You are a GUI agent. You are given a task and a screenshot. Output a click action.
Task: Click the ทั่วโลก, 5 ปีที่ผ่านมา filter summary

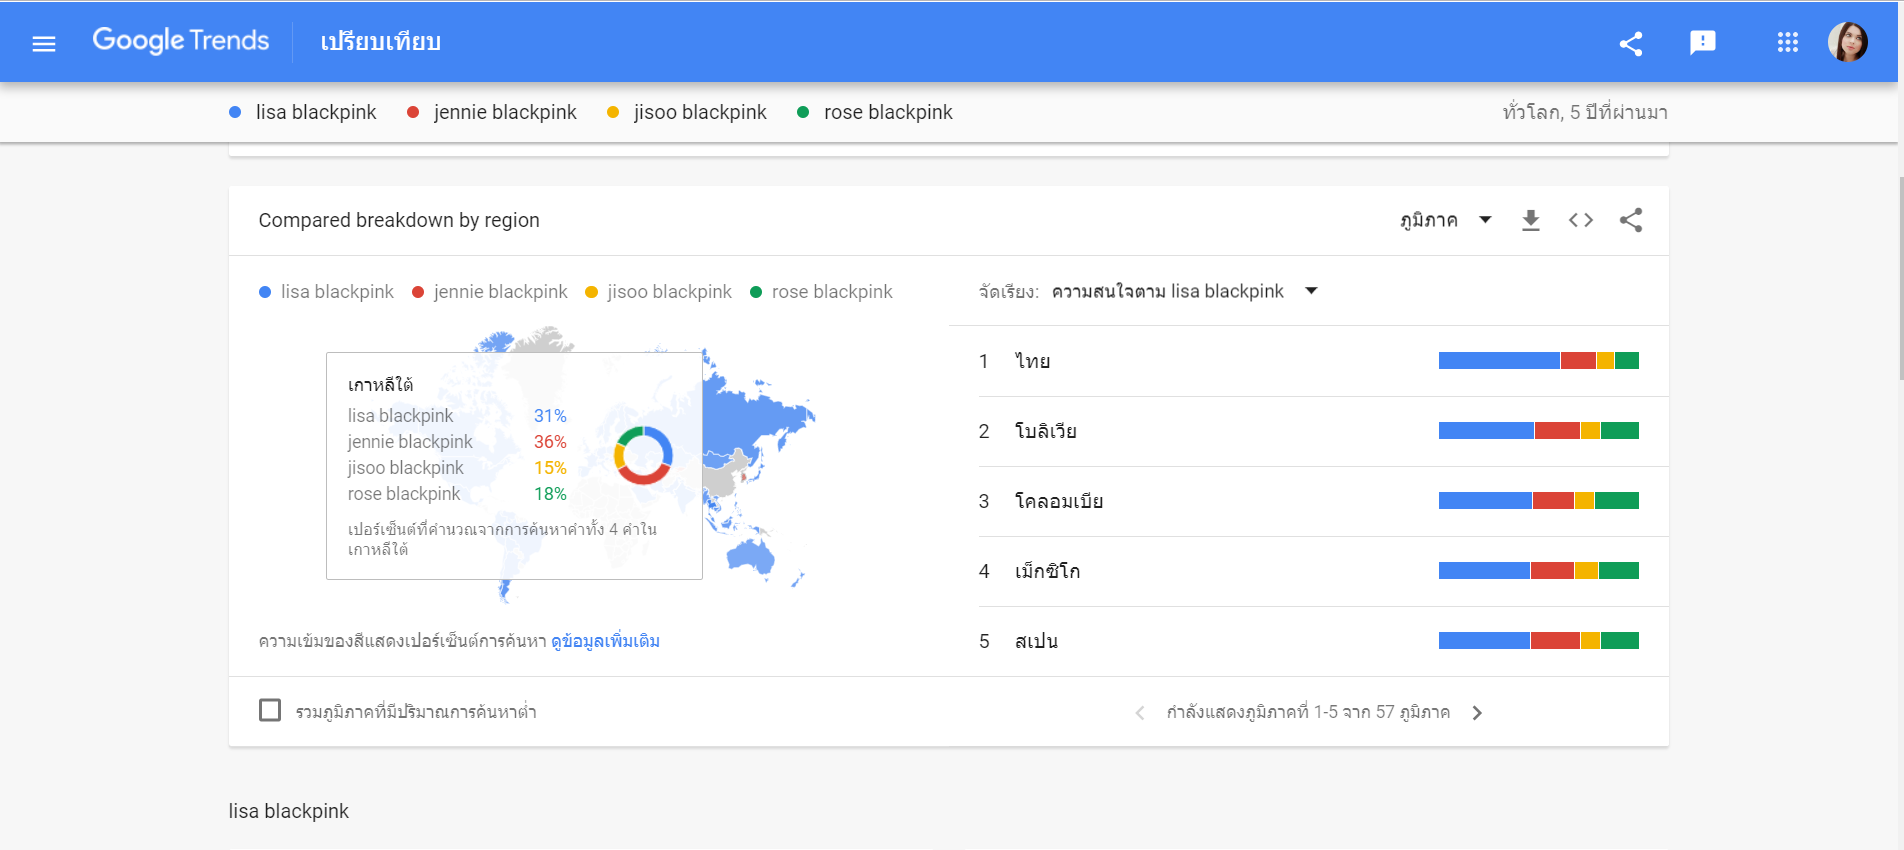click(x=1585, y=112)
